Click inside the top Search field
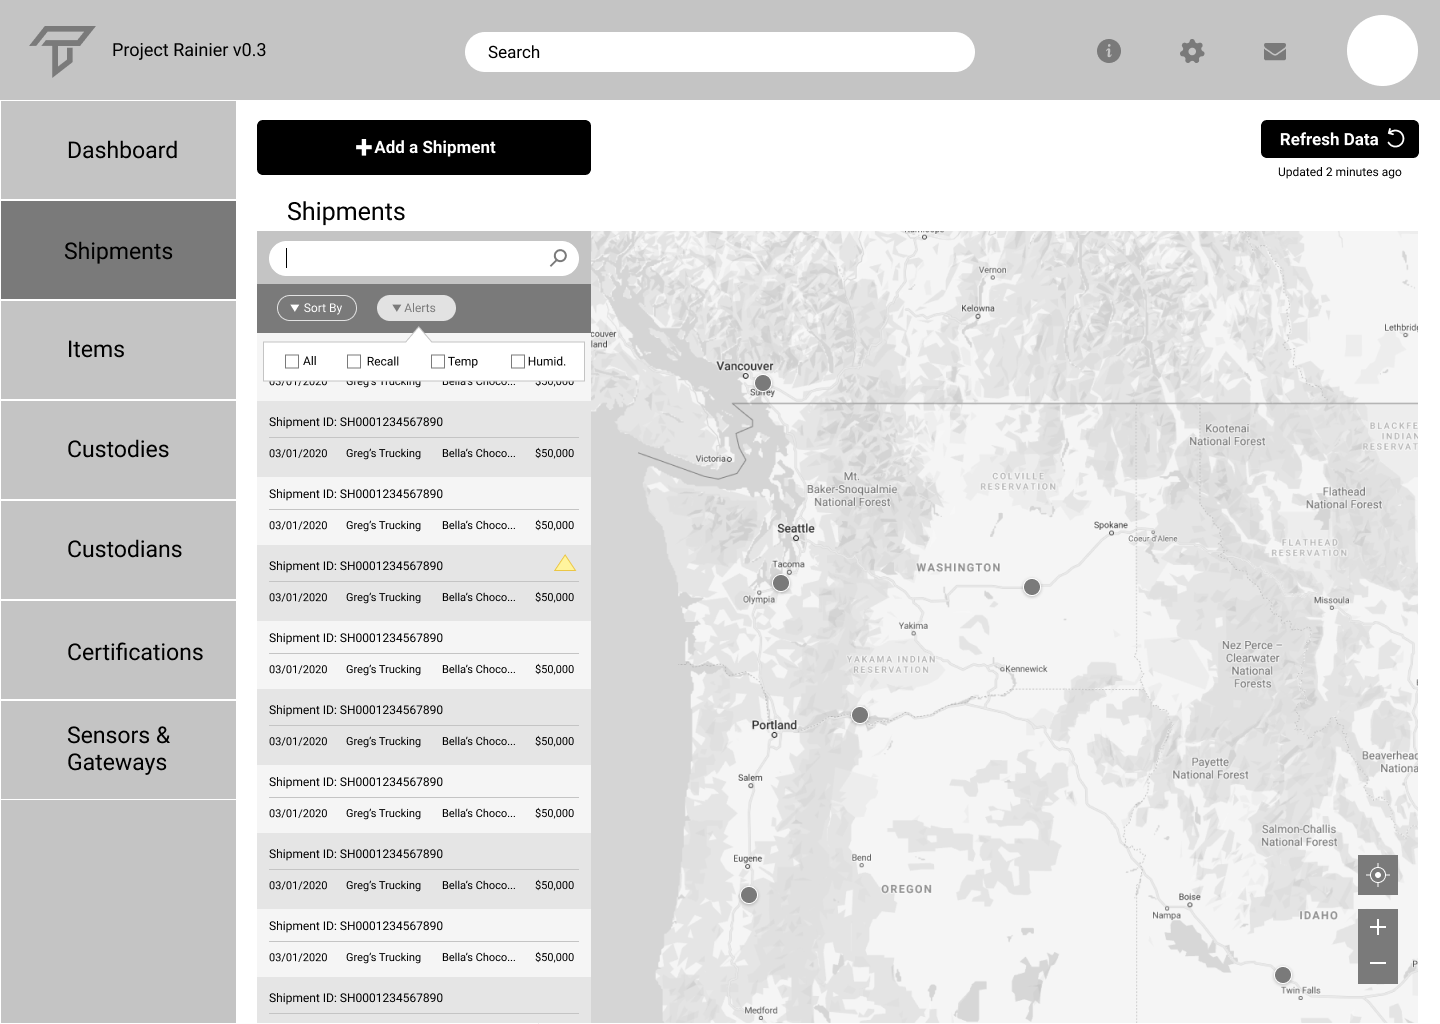Viewport: 1440px width, 1024px height. (x=720, y=51)
